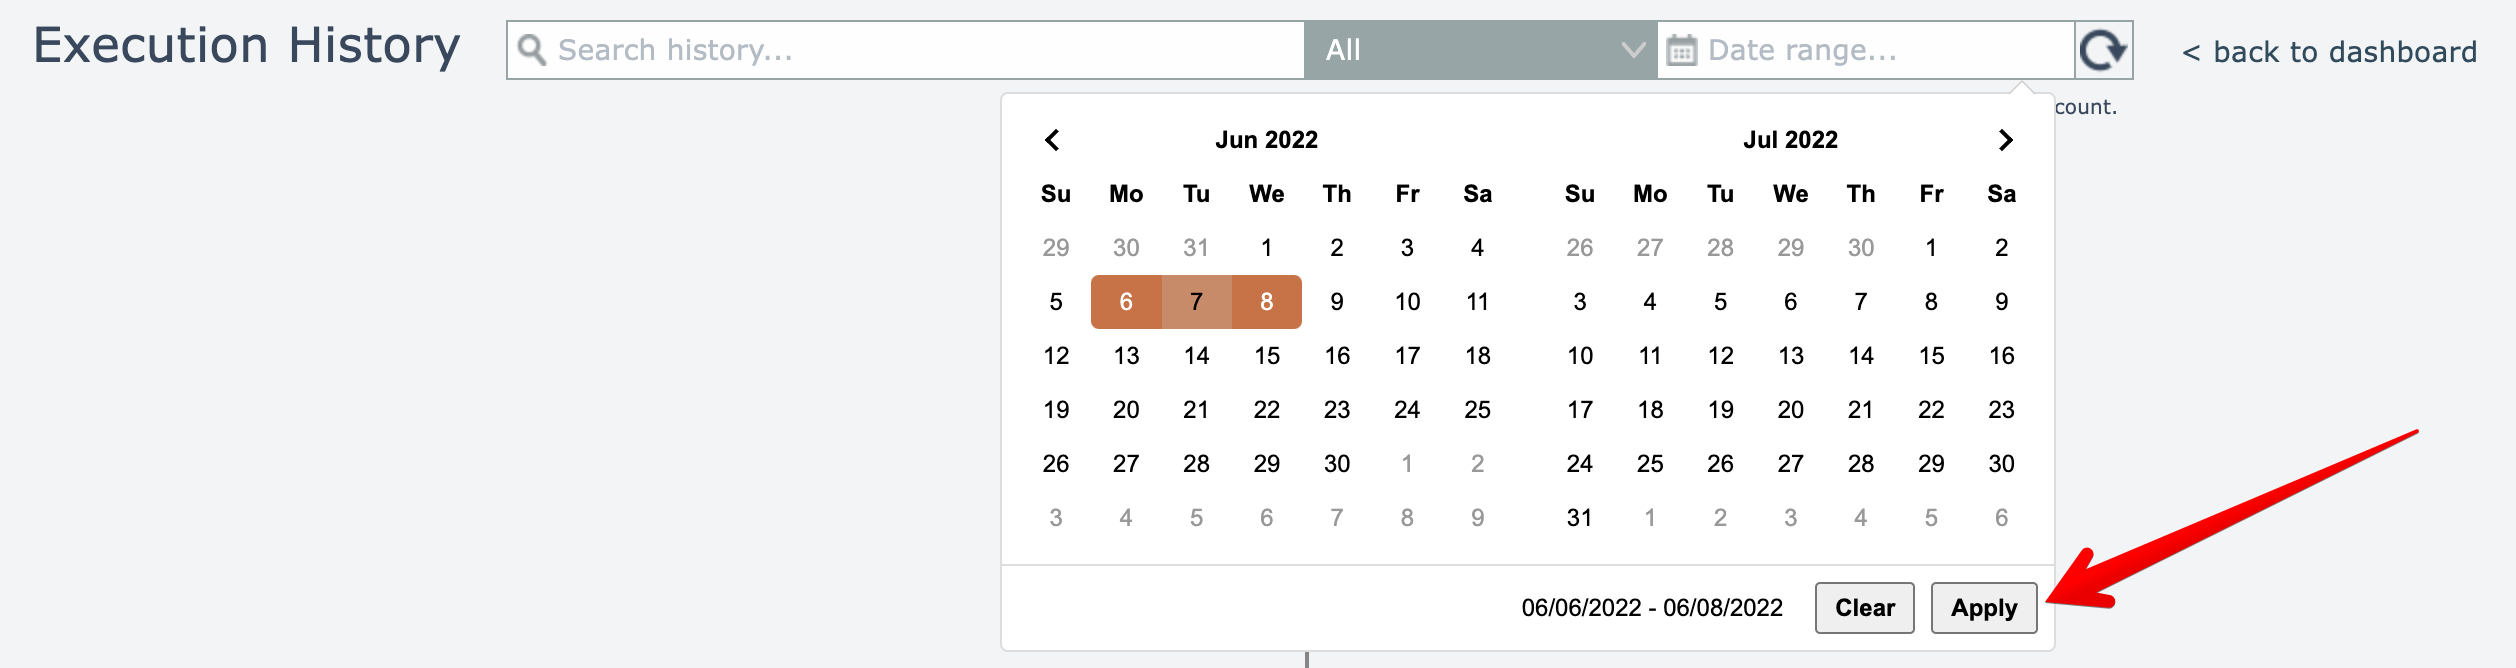Select June 7 in highlighted range

pos(1196,302)
